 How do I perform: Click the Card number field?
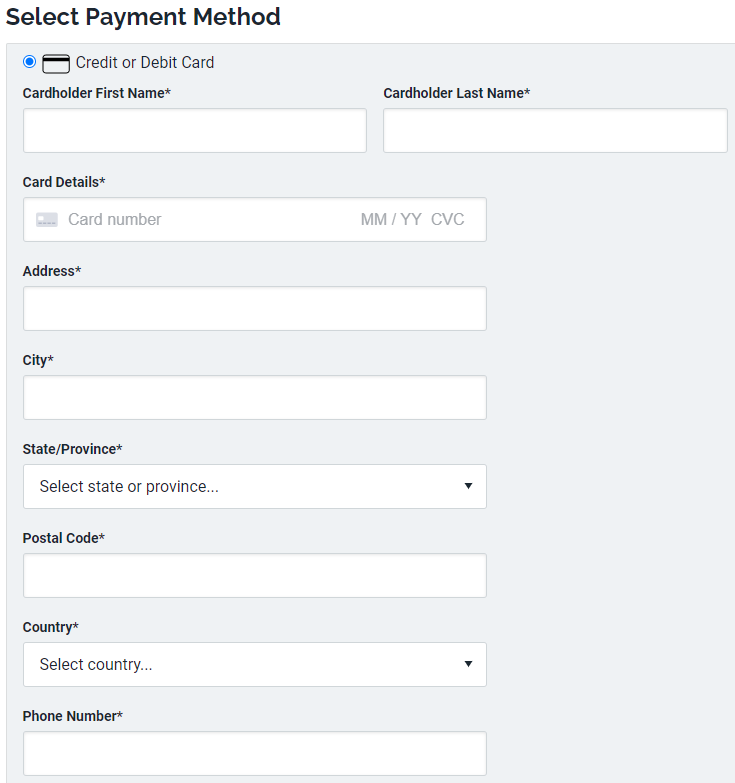click(x=200, y=220)
